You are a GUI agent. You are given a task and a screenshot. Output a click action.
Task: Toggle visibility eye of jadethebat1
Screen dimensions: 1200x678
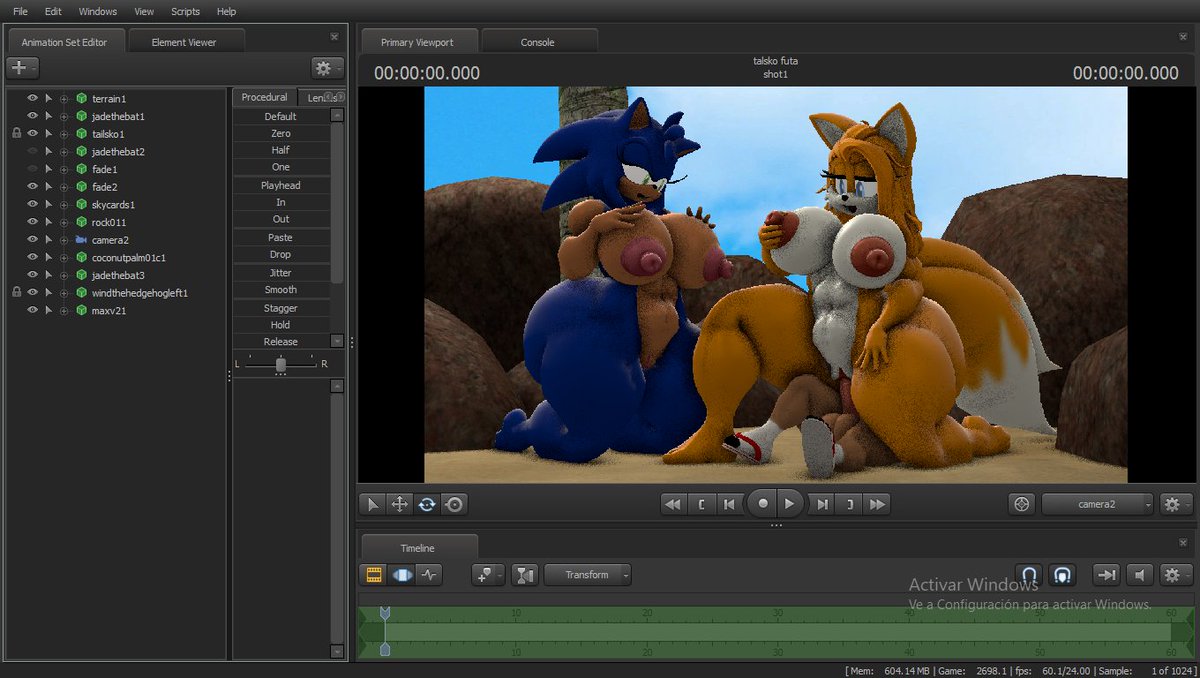click(x=32, y=116)
